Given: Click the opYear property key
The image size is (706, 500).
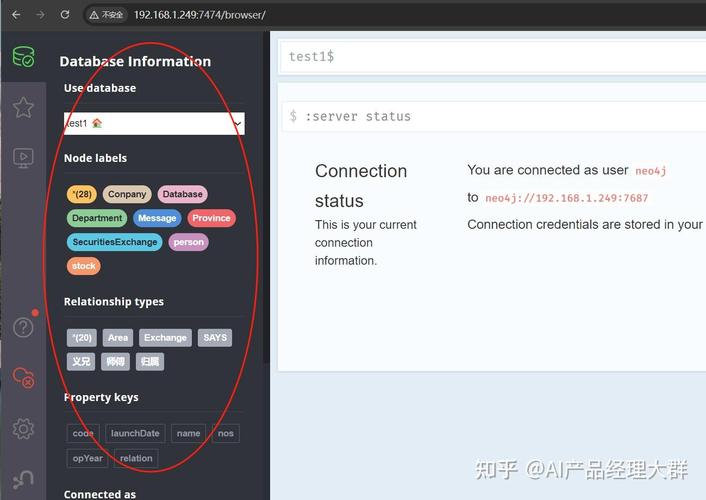Looking at the screenshot, I should [88, 458].
